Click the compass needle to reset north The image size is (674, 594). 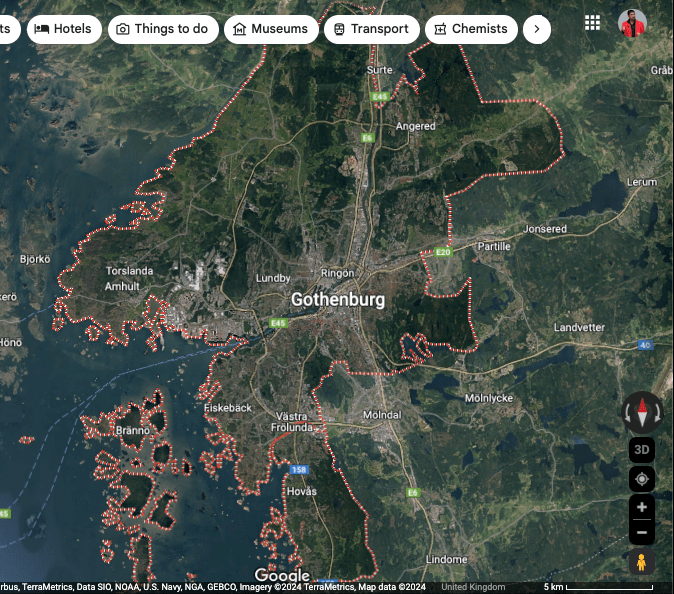642,411
